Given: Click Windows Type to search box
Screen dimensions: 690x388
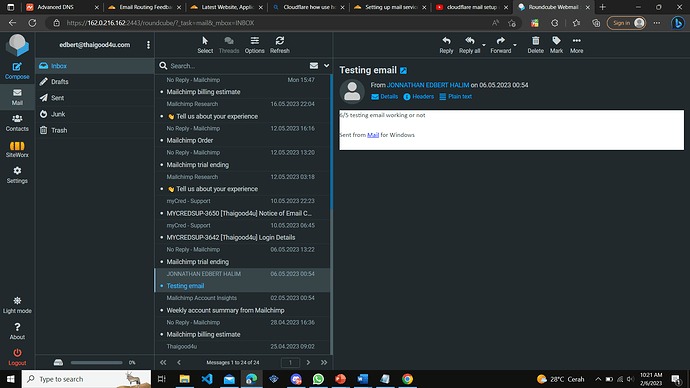Looking at the screenshot, I should coord(86,379).
